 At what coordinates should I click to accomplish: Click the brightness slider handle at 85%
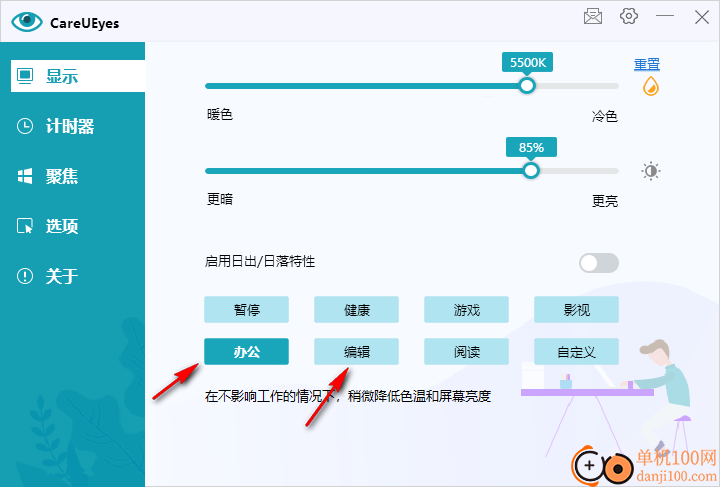[531, 171]
